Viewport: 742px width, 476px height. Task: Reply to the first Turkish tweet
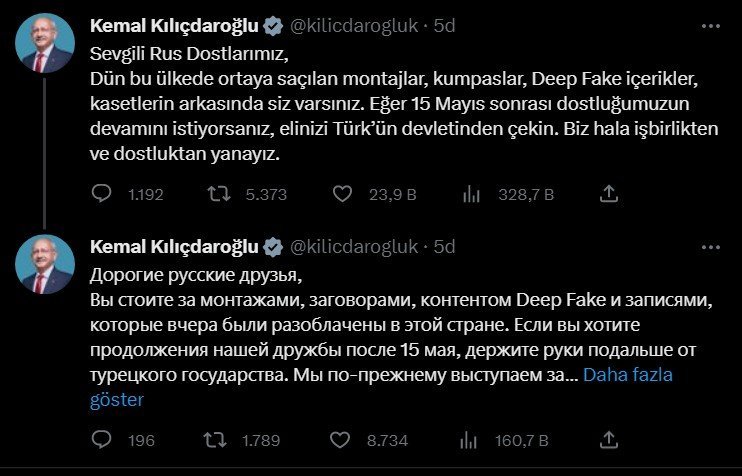[102, 195]
